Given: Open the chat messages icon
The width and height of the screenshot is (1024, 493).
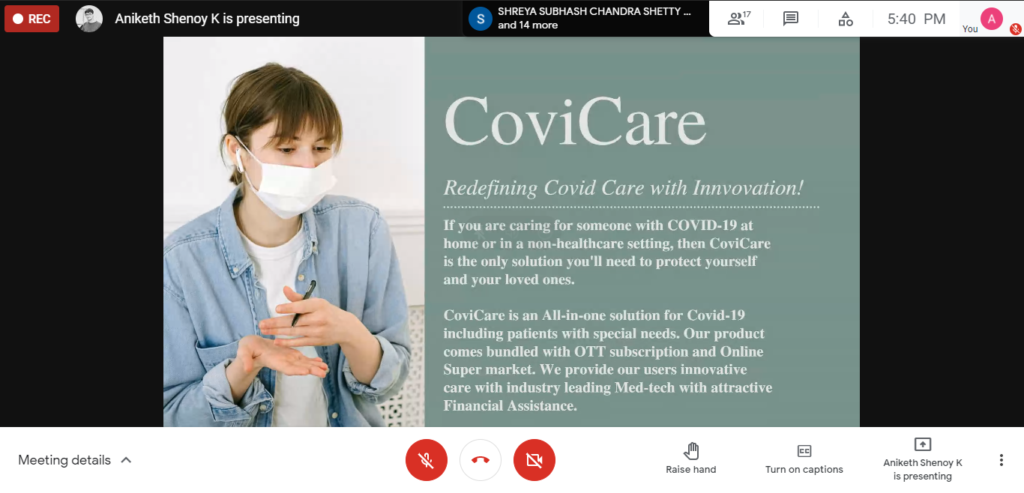Looking at the screenshot, I should coord(790,19).
